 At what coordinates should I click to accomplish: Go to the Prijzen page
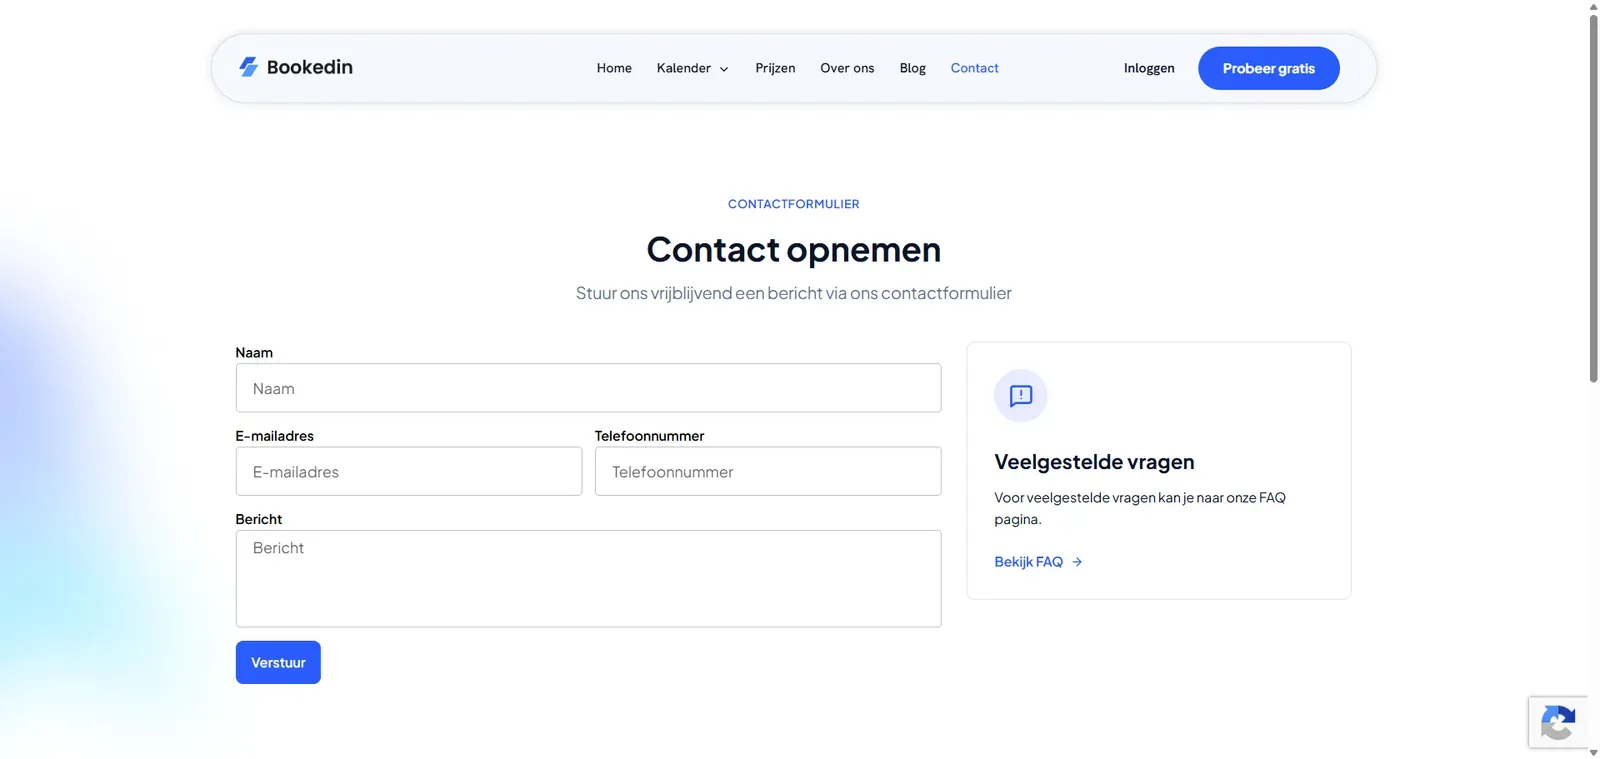775,68
